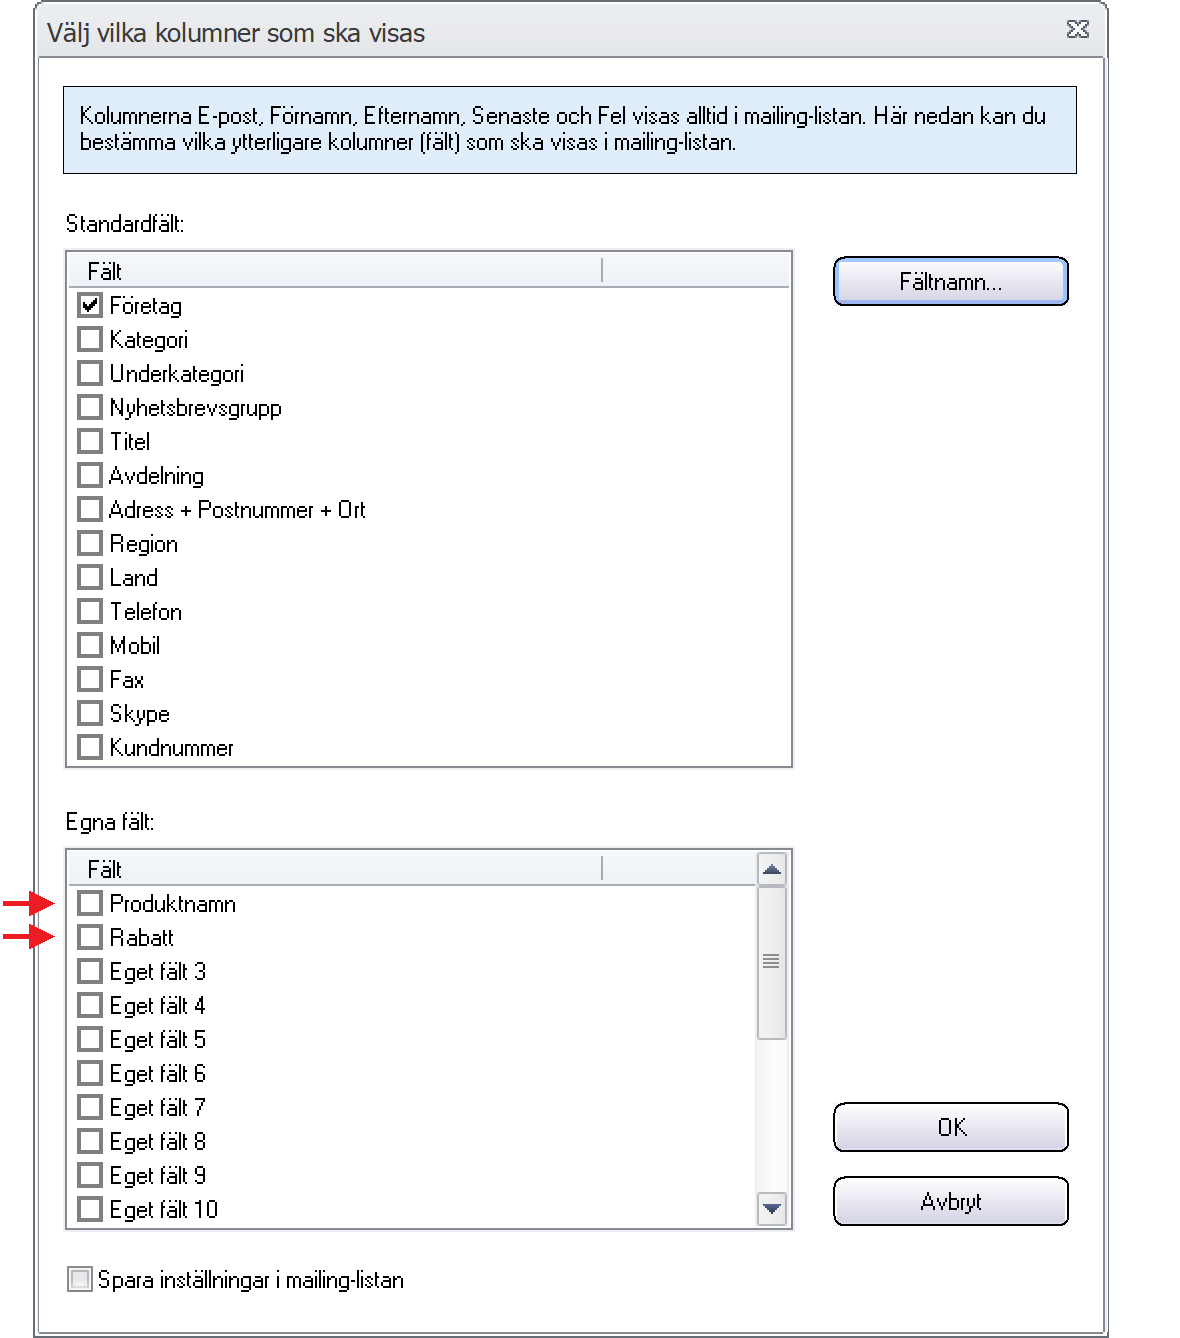Close the column selection dialog
Image resolution: width=1180 pixels, height=1338 pixels.
[x=1077, y=30]
